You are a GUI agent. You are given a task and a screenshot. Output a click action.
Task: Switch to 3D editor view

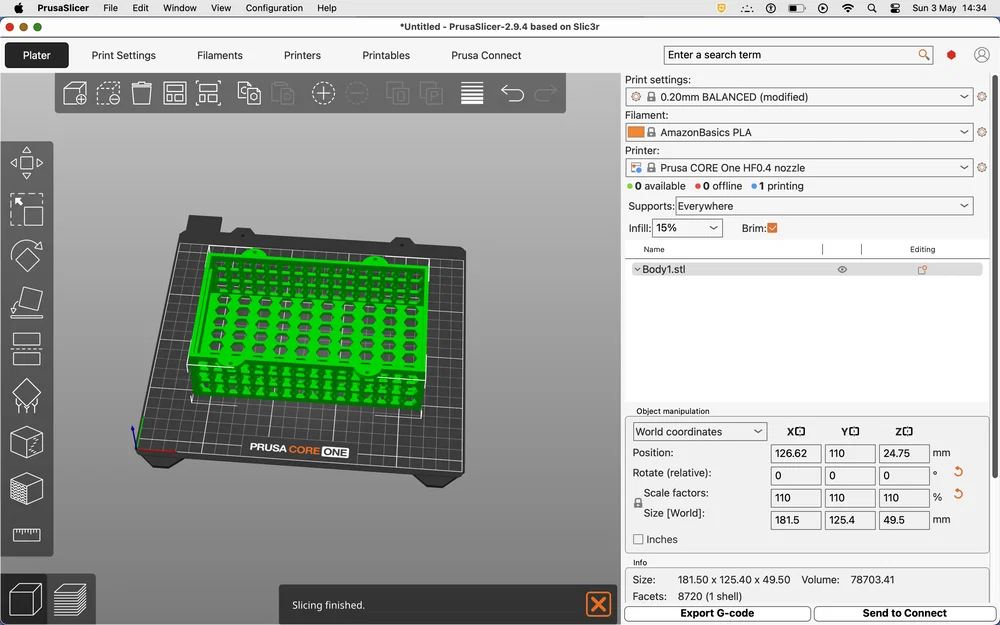tap(24, 600)
